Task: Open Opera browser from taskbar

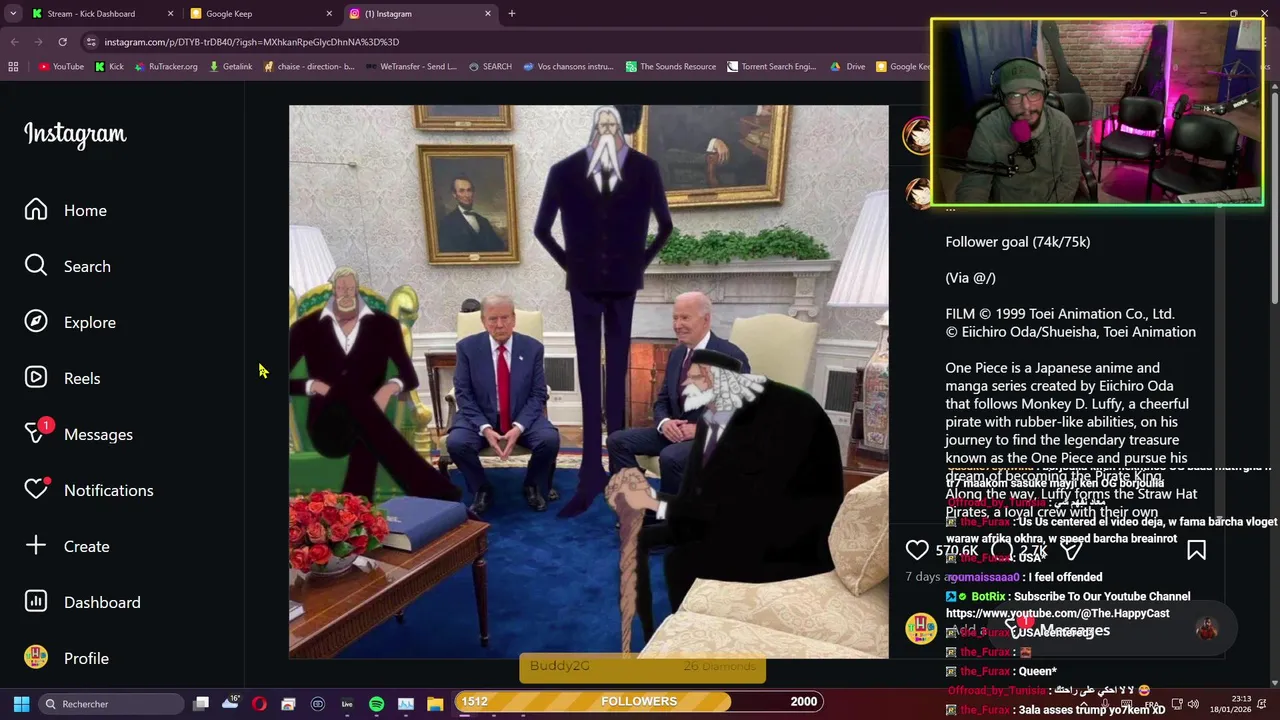Action: (259, 704)
